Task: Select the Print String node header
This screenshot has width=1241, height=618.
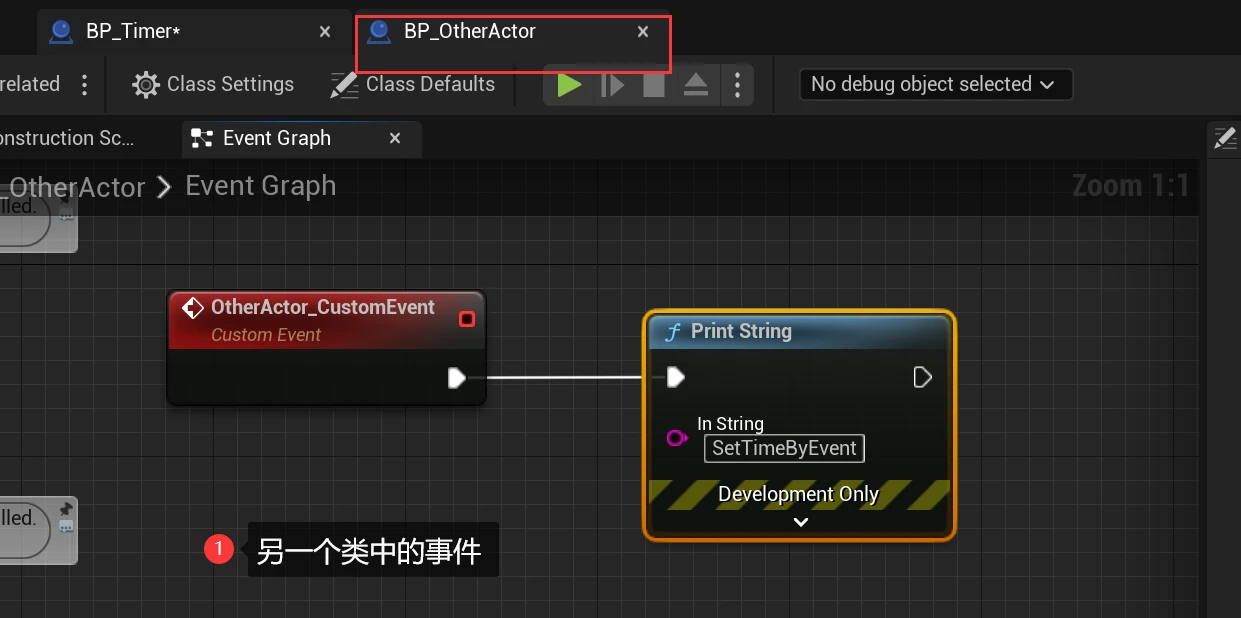Action: pos(800,331)
